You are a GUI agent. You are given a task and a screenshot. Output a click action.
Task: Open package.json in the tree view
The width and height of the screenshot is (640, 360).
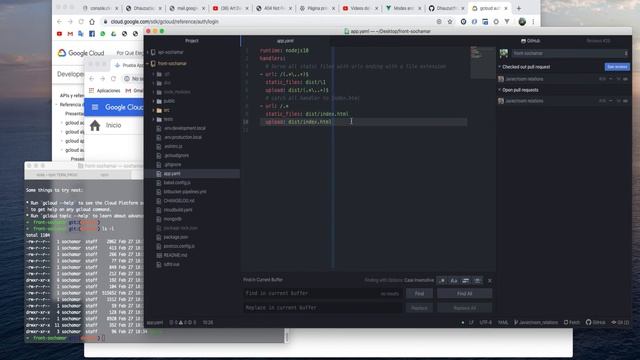pyautogui.click(x=176, y=237)
